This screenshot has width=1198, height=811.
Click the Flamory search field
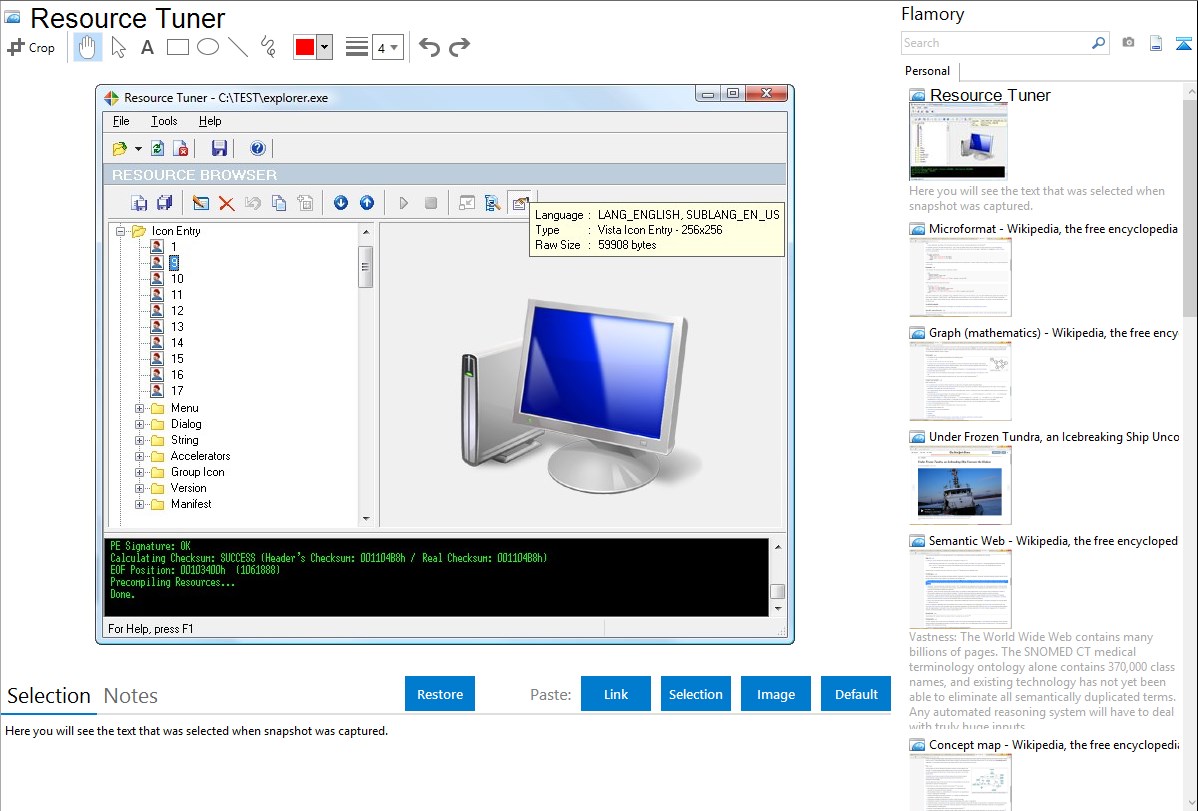[996, 43]
